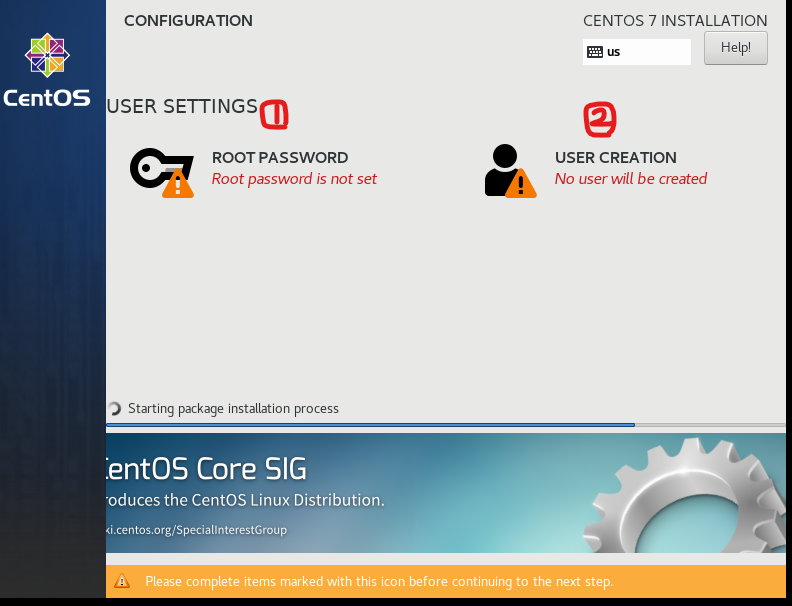Click the centos.org/SpecialInterestGroup link text
Screen dimensions: 792x606
[196, 530]
